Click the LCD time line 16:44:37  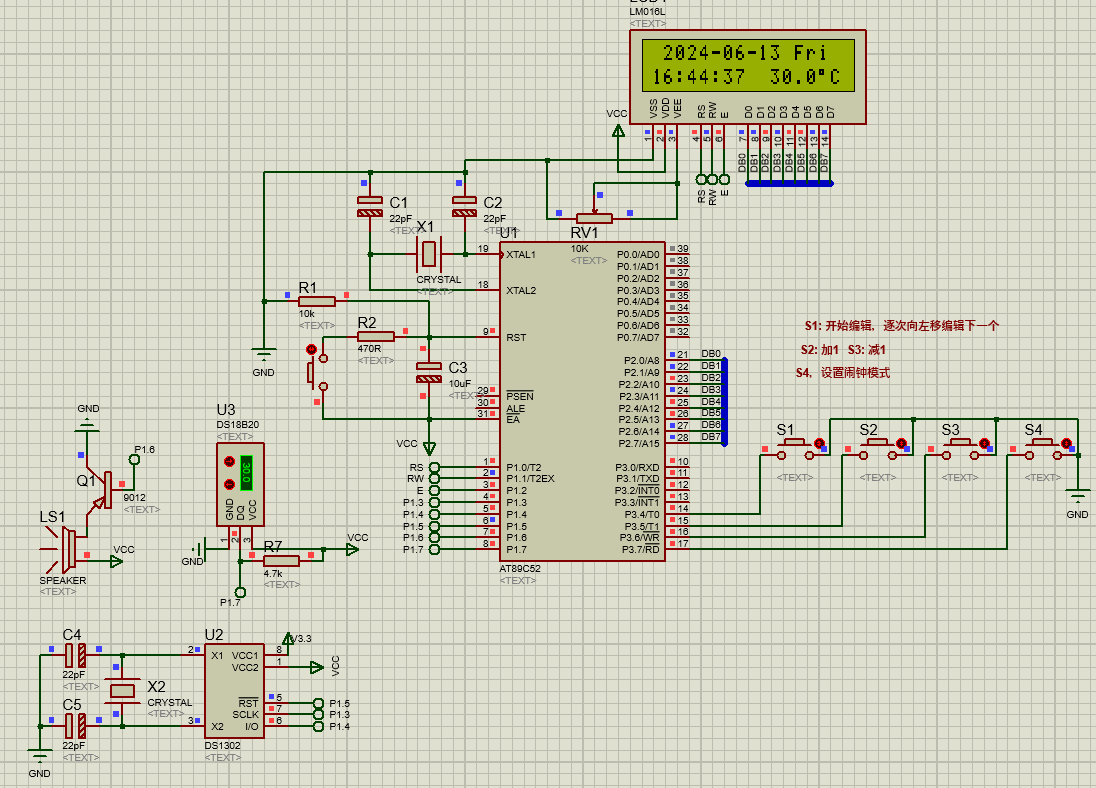699,77
